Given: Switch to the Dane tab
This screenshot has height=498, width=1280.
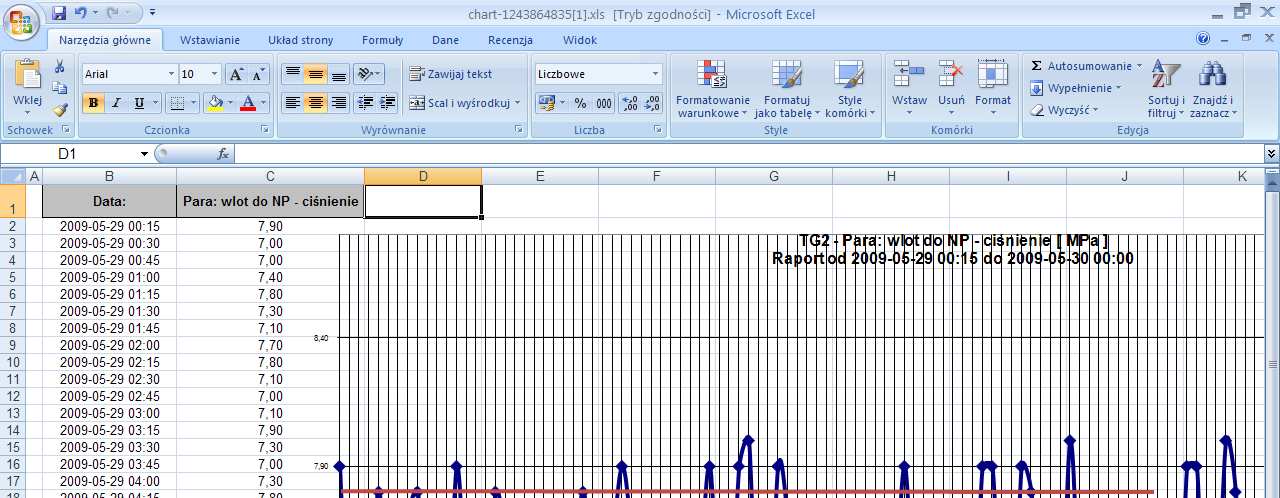Looking at the screenshot, I should pos(446,40).
